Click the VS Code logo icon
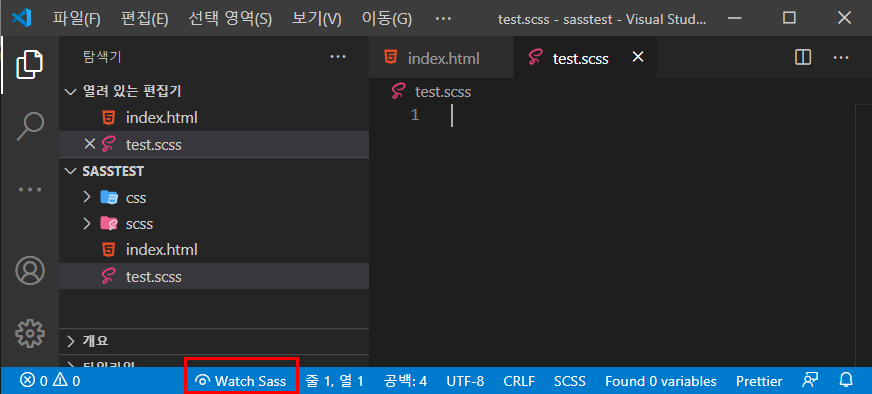This screenshot has height=394, width=872. tap(22, 18)
